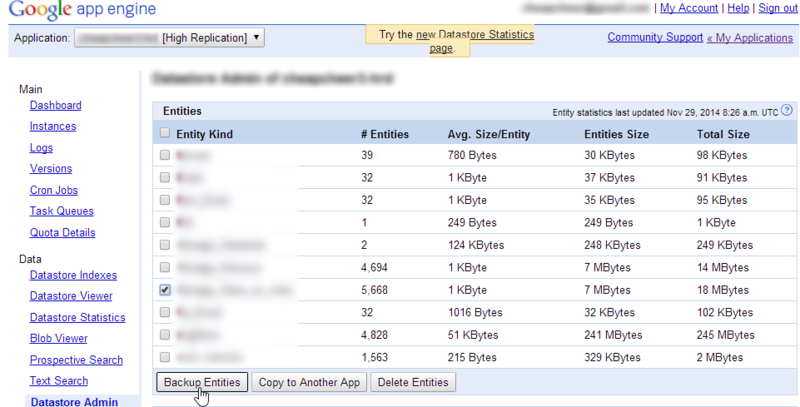The height and width of the screenshot is (407, 800).
Task: Check the row with 1016 Bytes average size
Action: (164, 312)
